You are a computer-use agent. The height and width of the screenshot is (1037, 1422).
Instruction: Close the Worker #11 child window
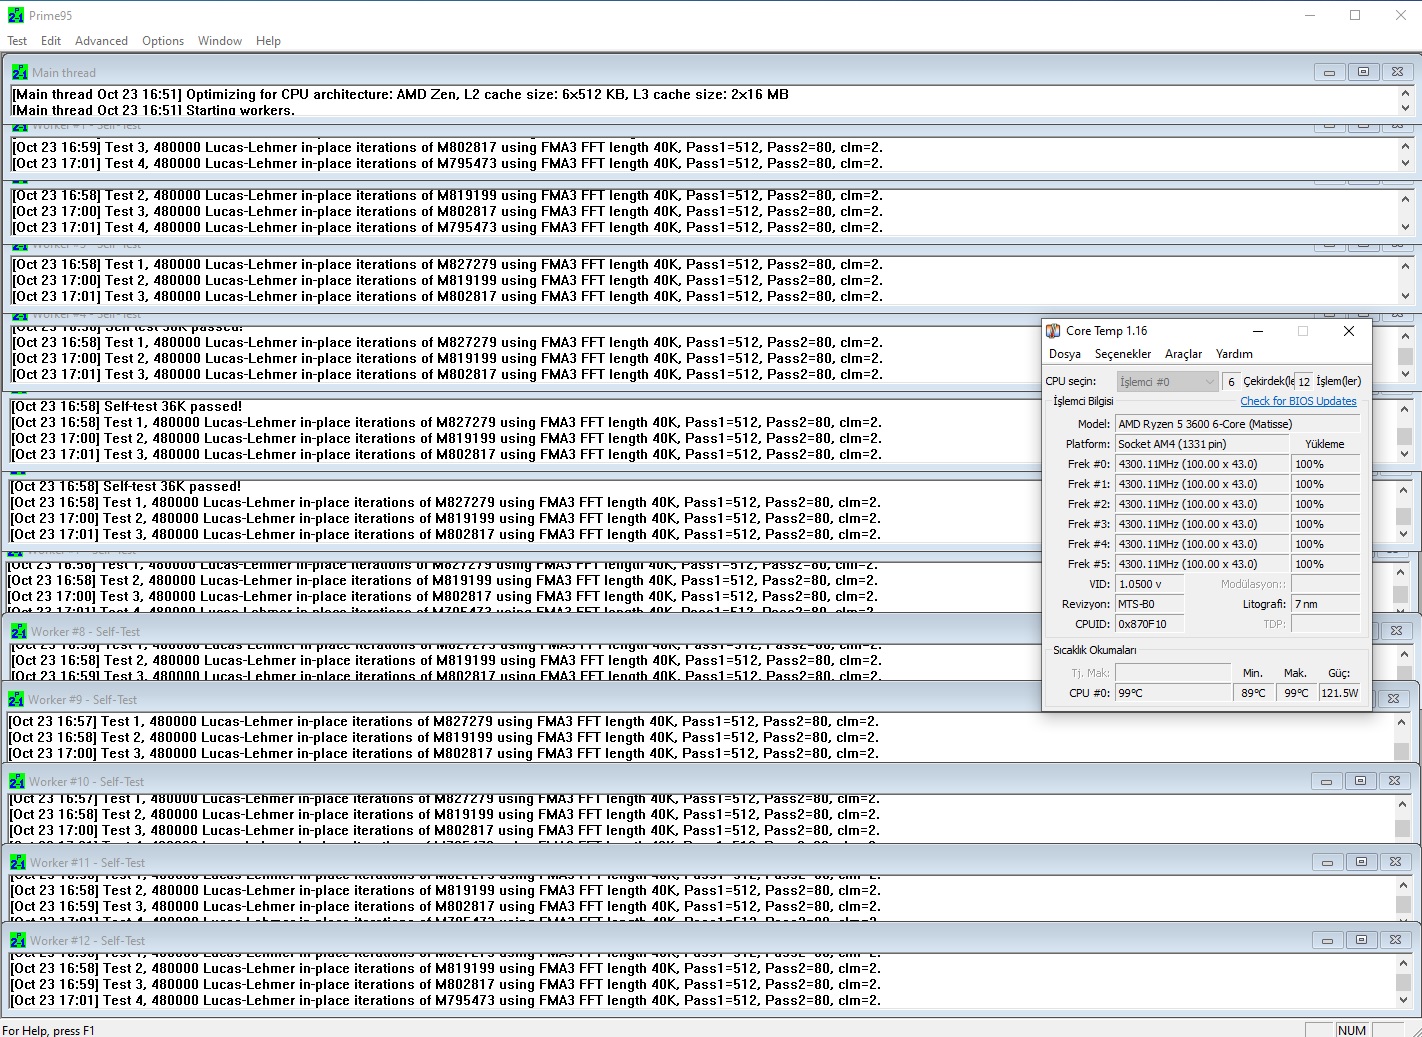coord(1396,862)
